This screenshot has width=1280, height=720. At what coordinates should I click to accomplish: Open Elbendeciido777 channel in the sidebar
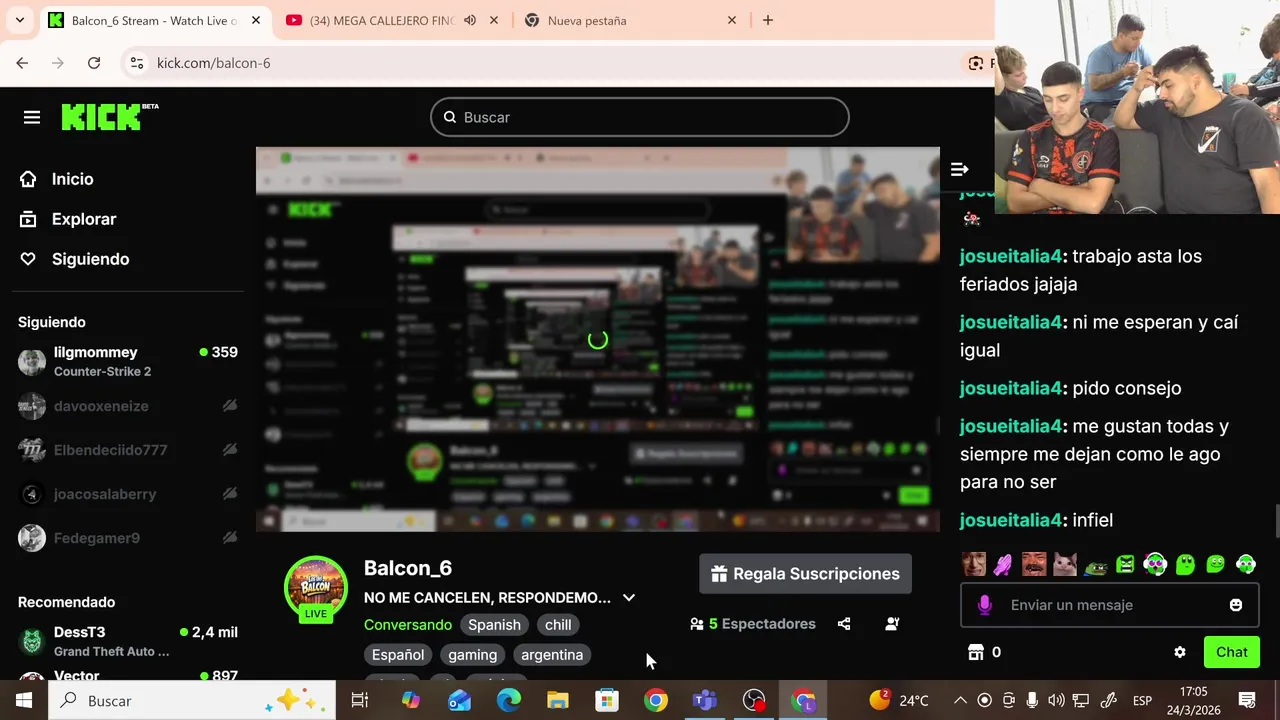[128, 450]
